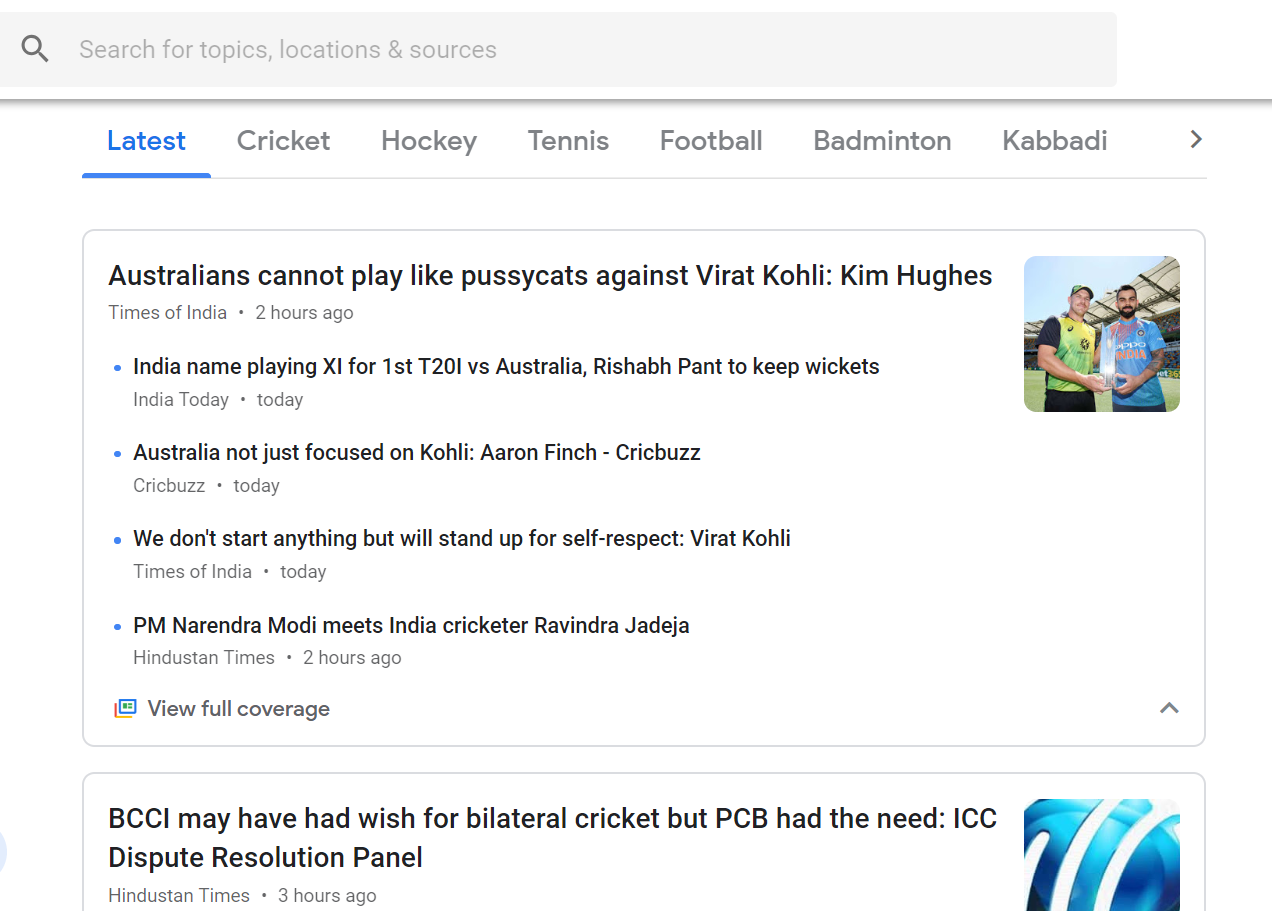This screenshot has height=911, width=1272.
Task: Select the Hockey tab
Action: click(428, 141)
